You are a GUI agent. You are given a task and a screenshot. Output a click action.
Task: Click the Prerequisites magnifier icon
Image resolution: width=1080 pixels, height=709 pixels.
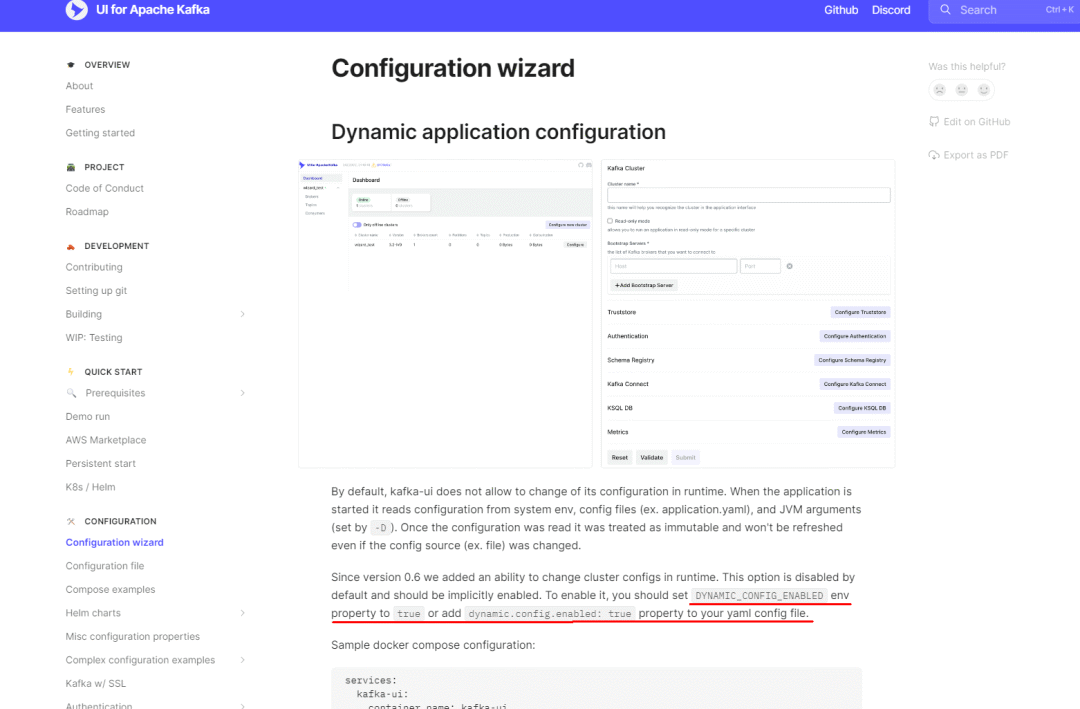point(71,393)
